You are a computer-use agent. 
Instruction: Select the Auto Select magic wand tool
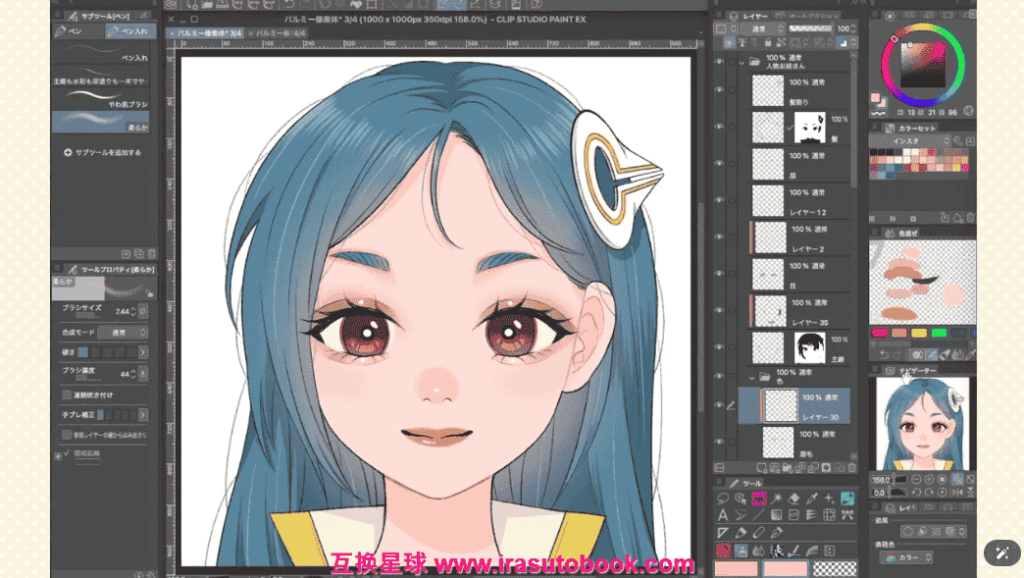point(774,498)
